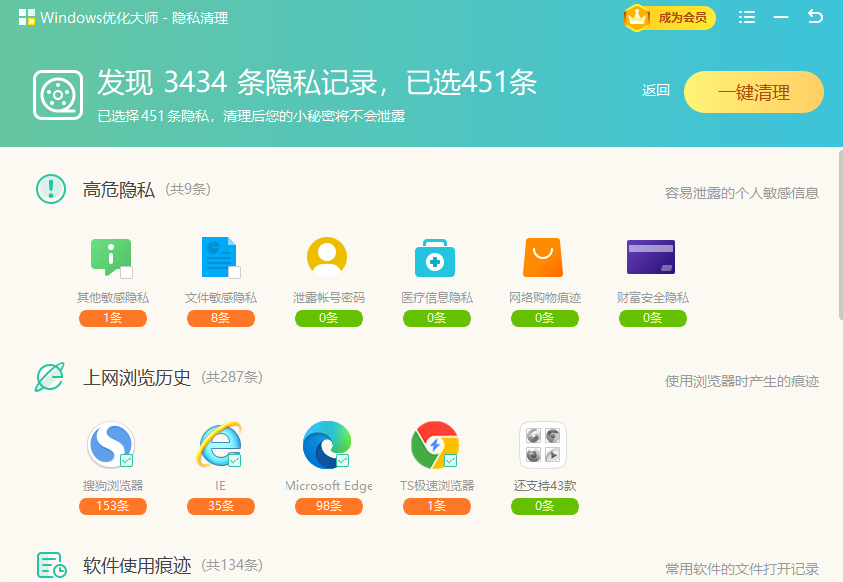Click the 返回 back link
843x582 pixels.
click(x=655, y=90)
